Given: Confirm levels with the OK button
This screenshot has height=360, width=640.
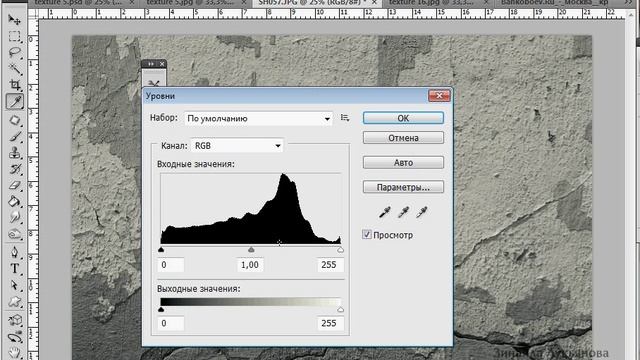Looking at the screenshot, I should 403,118.
